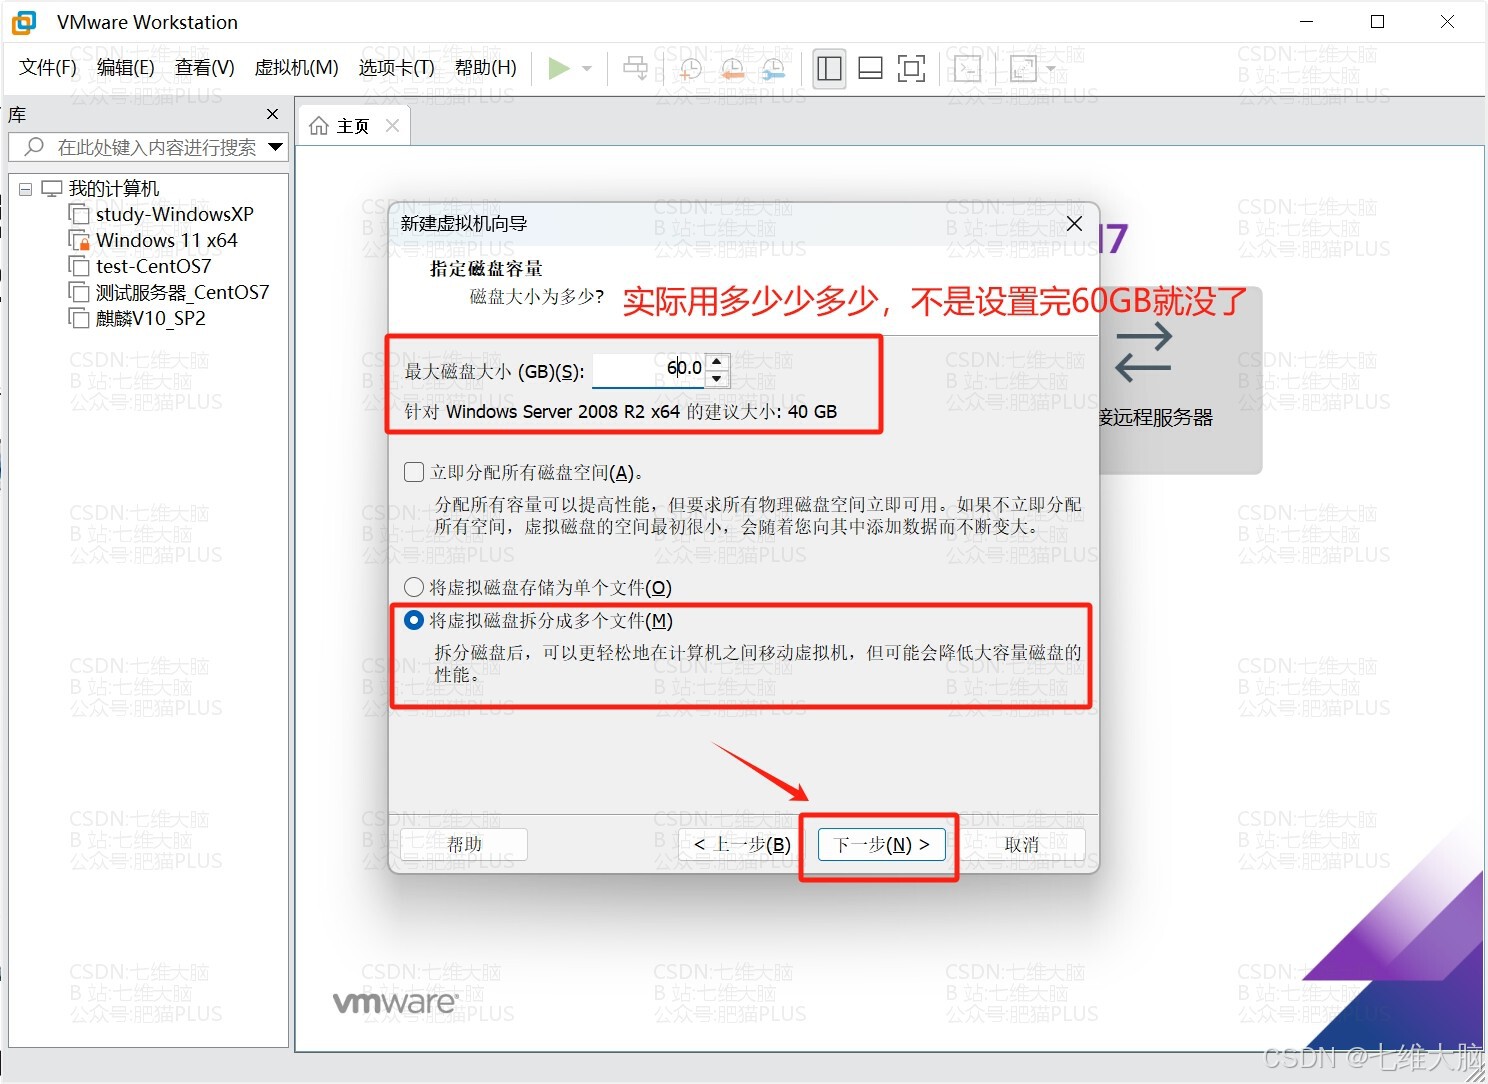The image size is (1488, 1084).
Task: Open the 帮助(H) menu
Action: (x=486, y=67)
